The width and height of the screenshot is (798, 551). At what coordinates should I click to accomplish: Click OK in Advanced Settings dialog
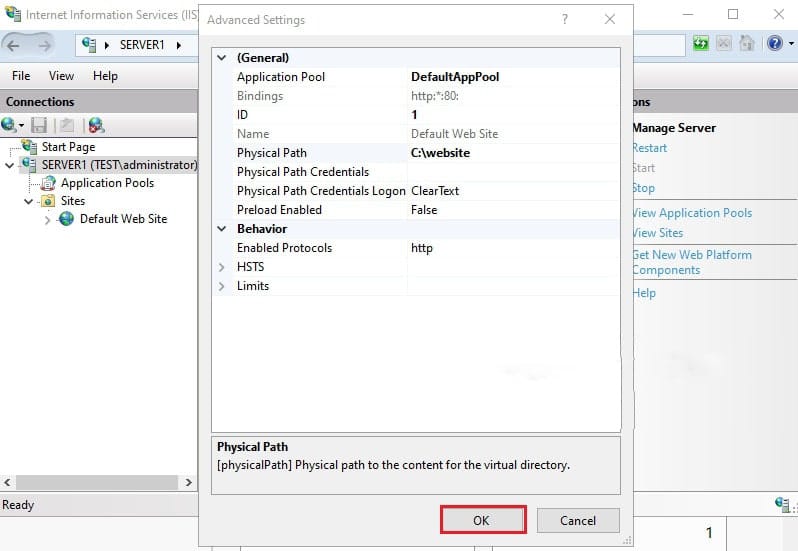[483, 520]
